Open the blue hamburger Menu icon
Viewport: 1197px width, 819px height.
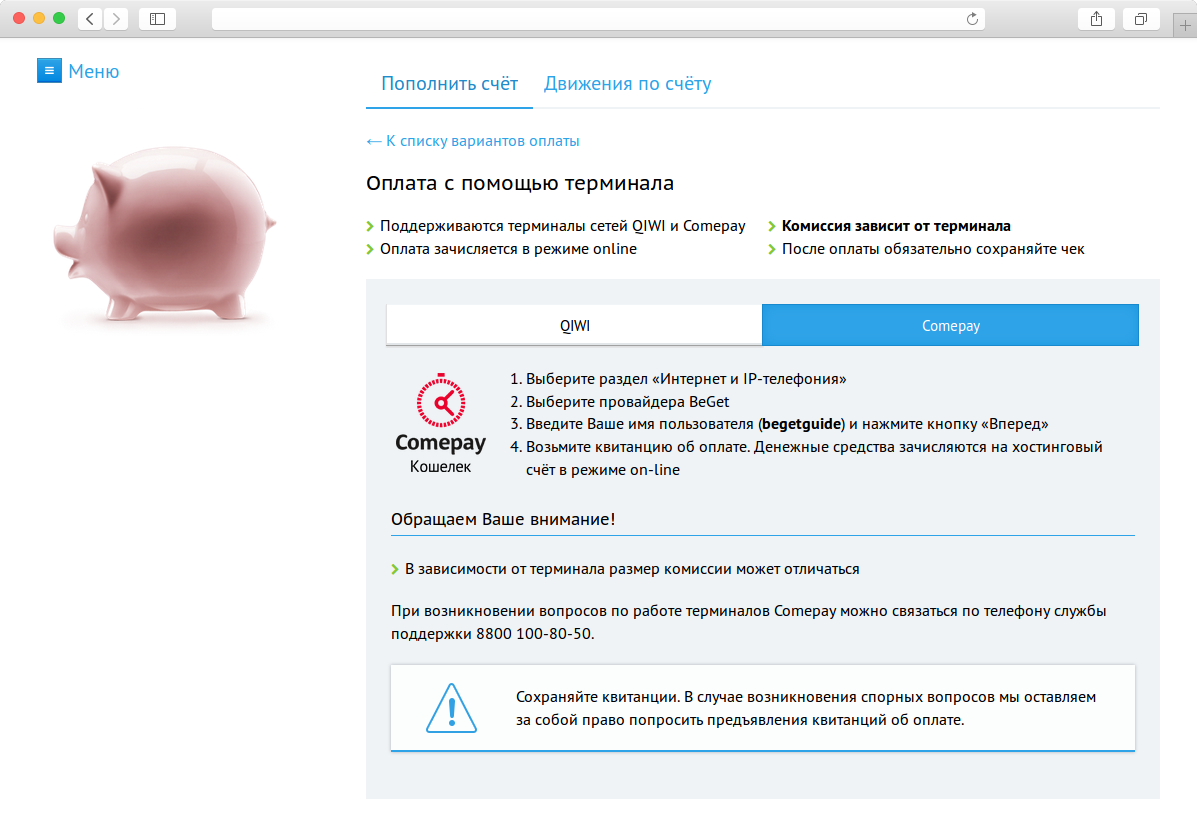49,71
